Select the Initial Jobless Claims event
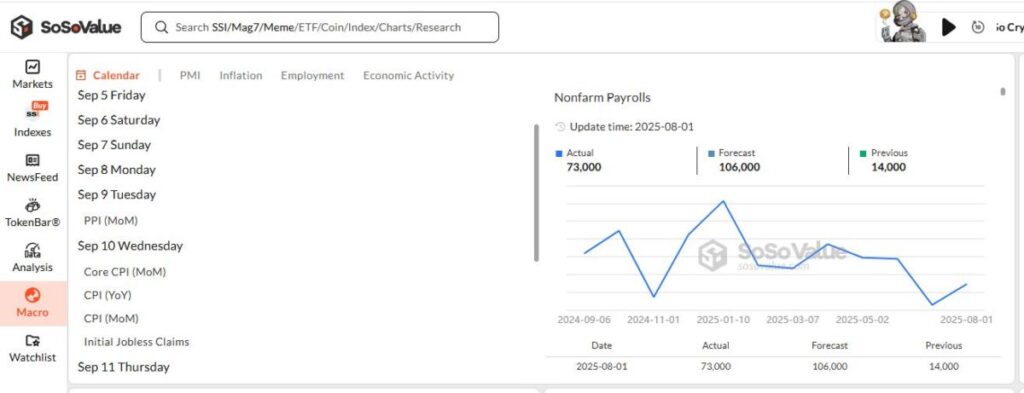This screenshot has height=393, width=1024. coord(136,341)
